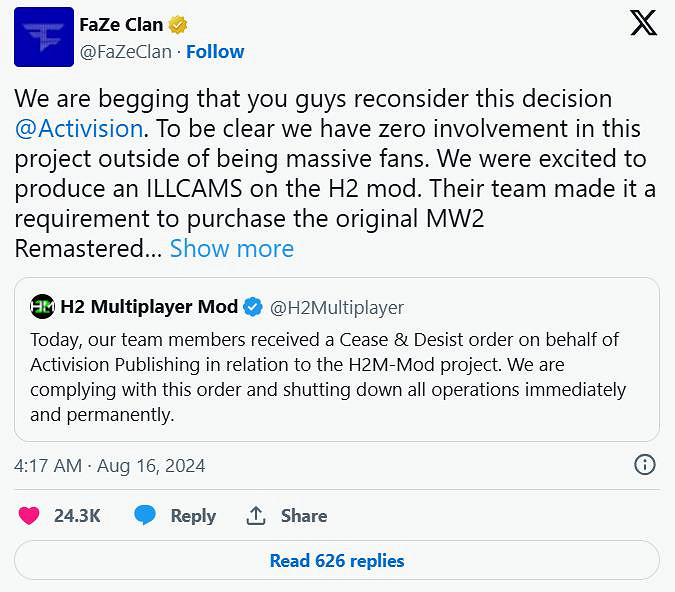The height and width of the screenshot is (592, 675).
Task: Click H2 Multiplayer Mod's blue verified badge
Action: pos(255,307)
